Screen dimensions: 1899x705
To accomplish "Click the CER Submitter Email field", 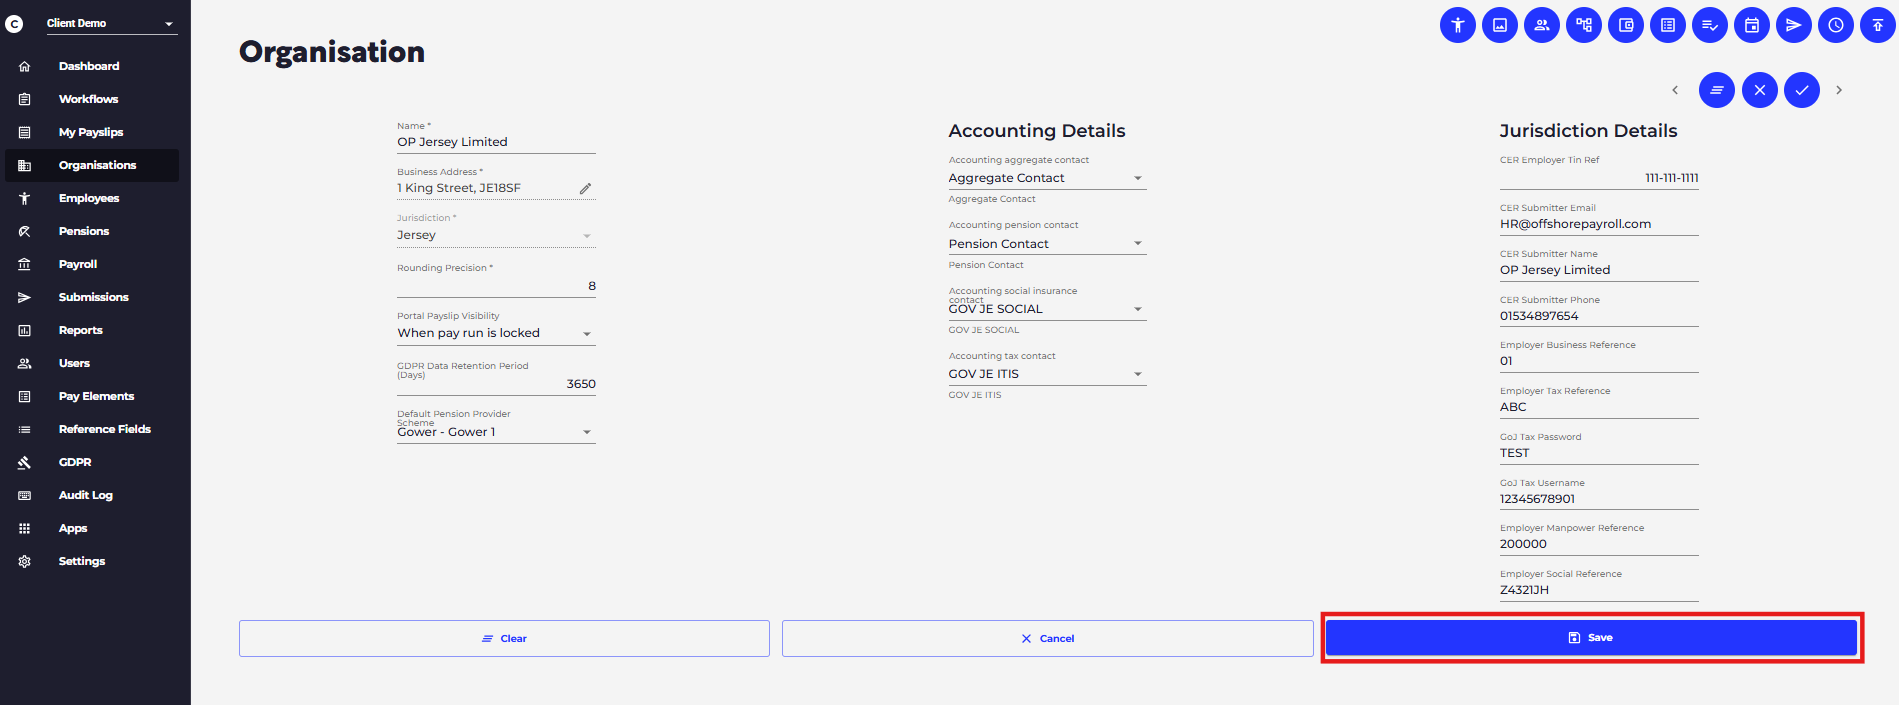I will [x=1599, y=224].
